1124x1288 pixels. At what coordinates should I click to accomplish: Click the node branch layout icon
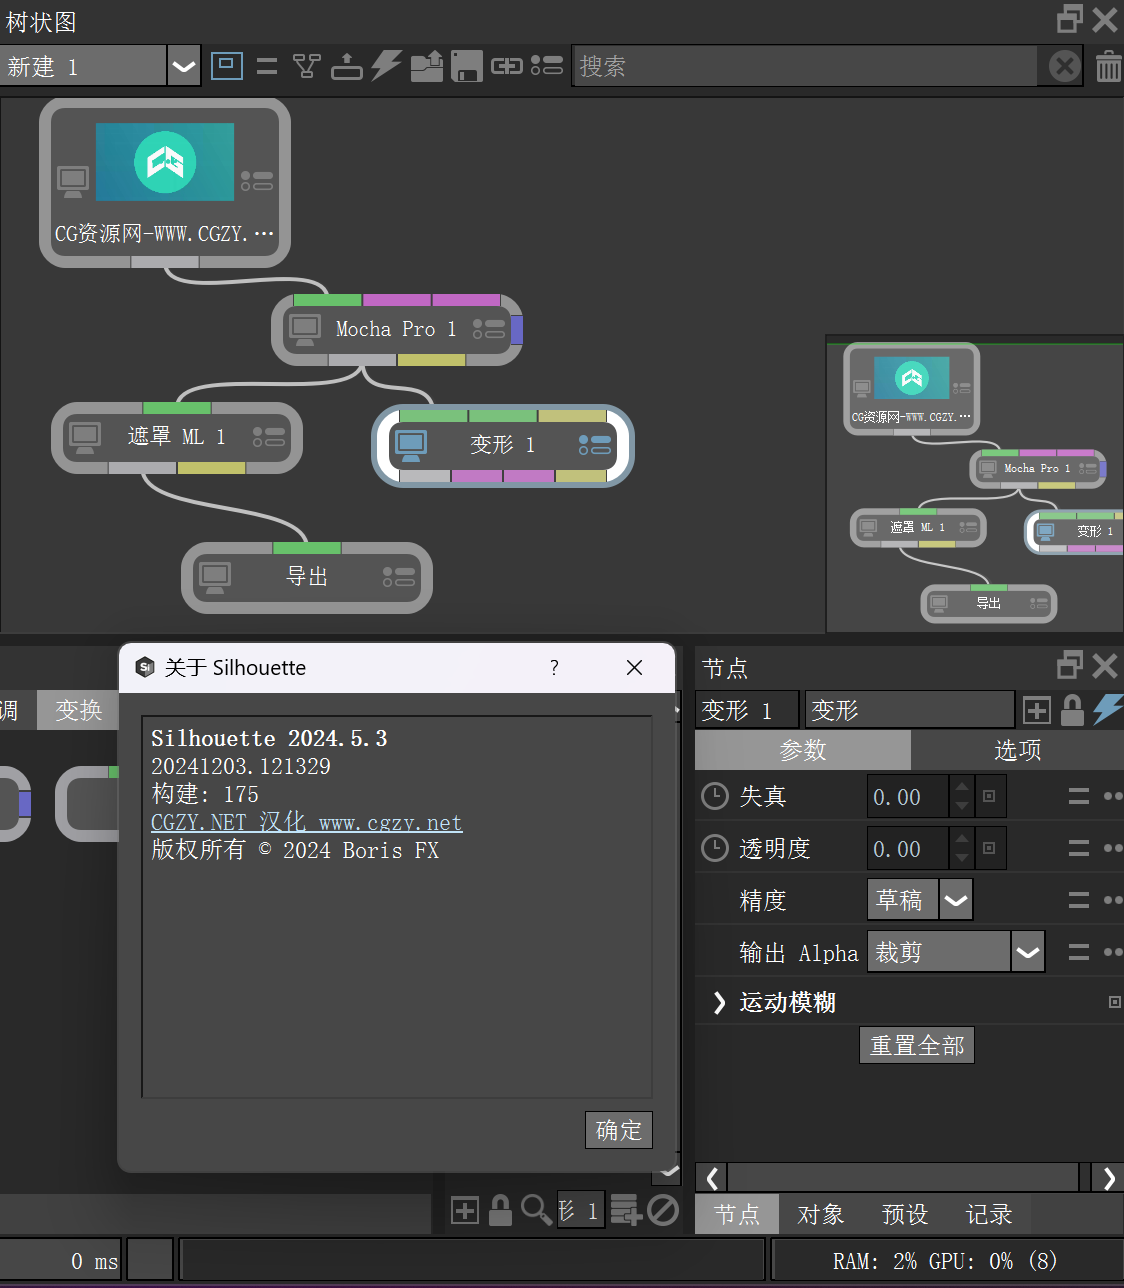(x=306, y=66)
